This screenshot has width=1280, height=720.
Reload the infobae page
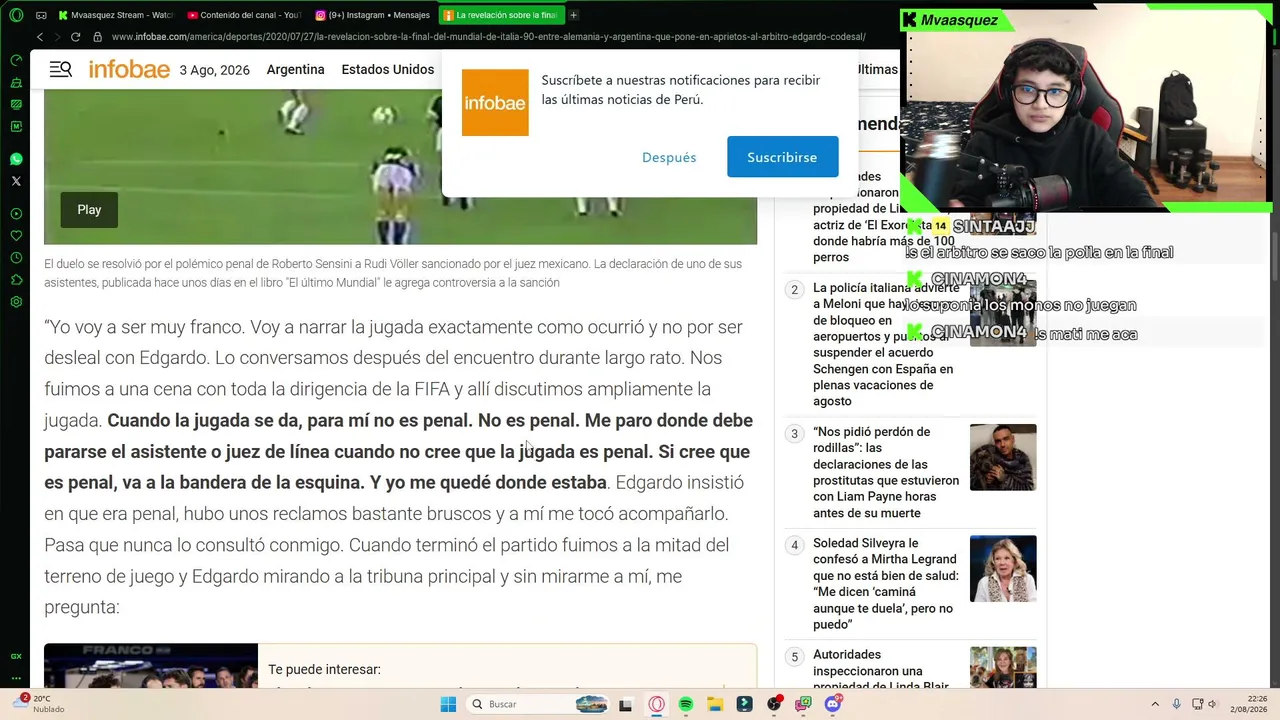tap(75, 37)
